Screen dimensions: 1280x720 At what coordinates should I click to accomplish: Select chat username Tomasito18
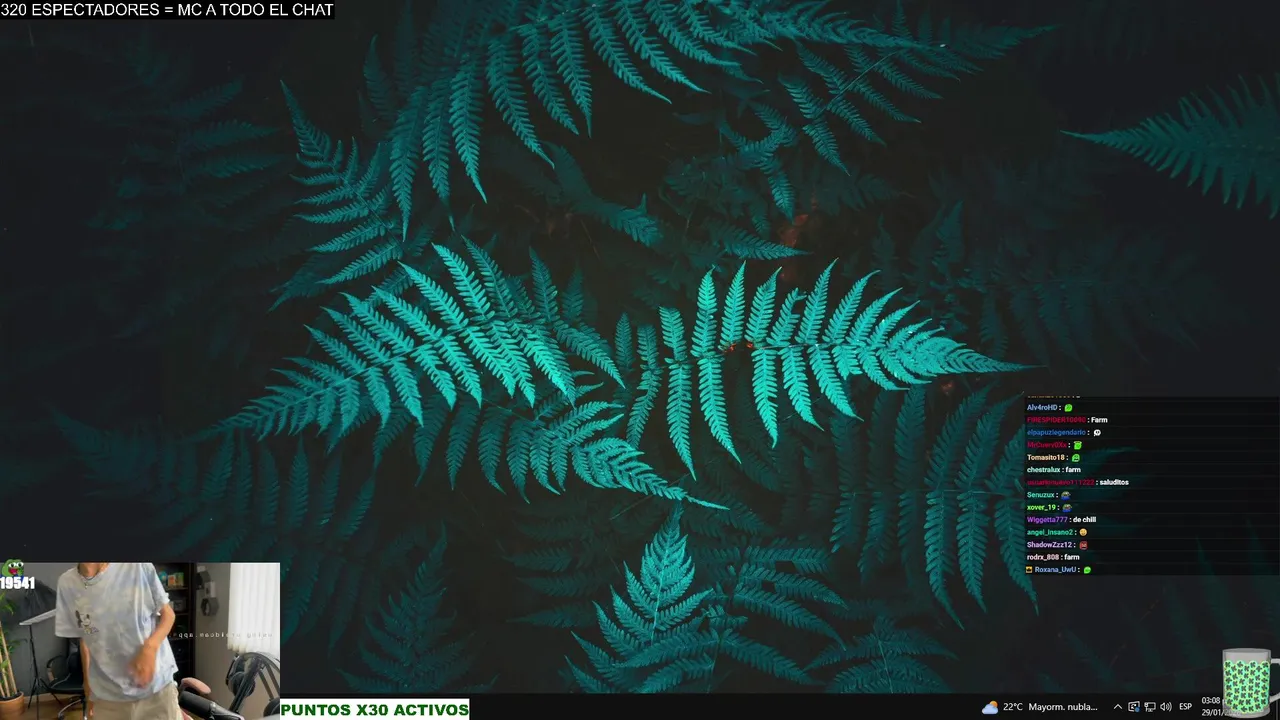1046,457
